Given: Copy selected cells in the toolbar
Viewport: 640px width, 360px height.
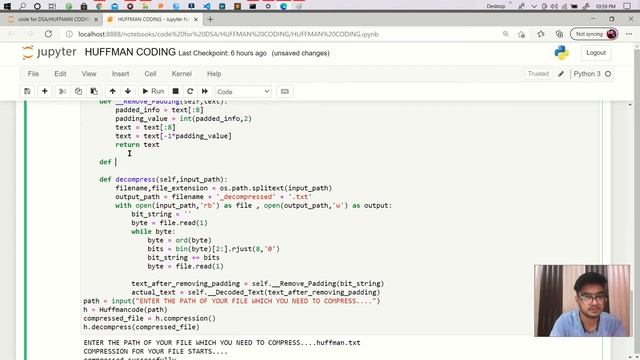Looking at the screenshot, I should pyautogui.click(x=78, y=91).
